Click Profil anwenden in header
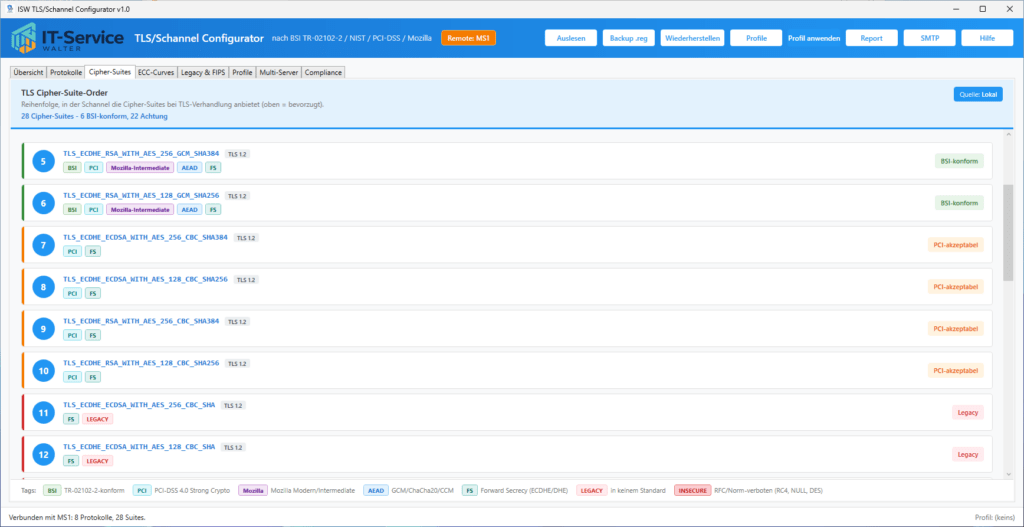This screenshot has width=1024, height=527. click(814, 39)
